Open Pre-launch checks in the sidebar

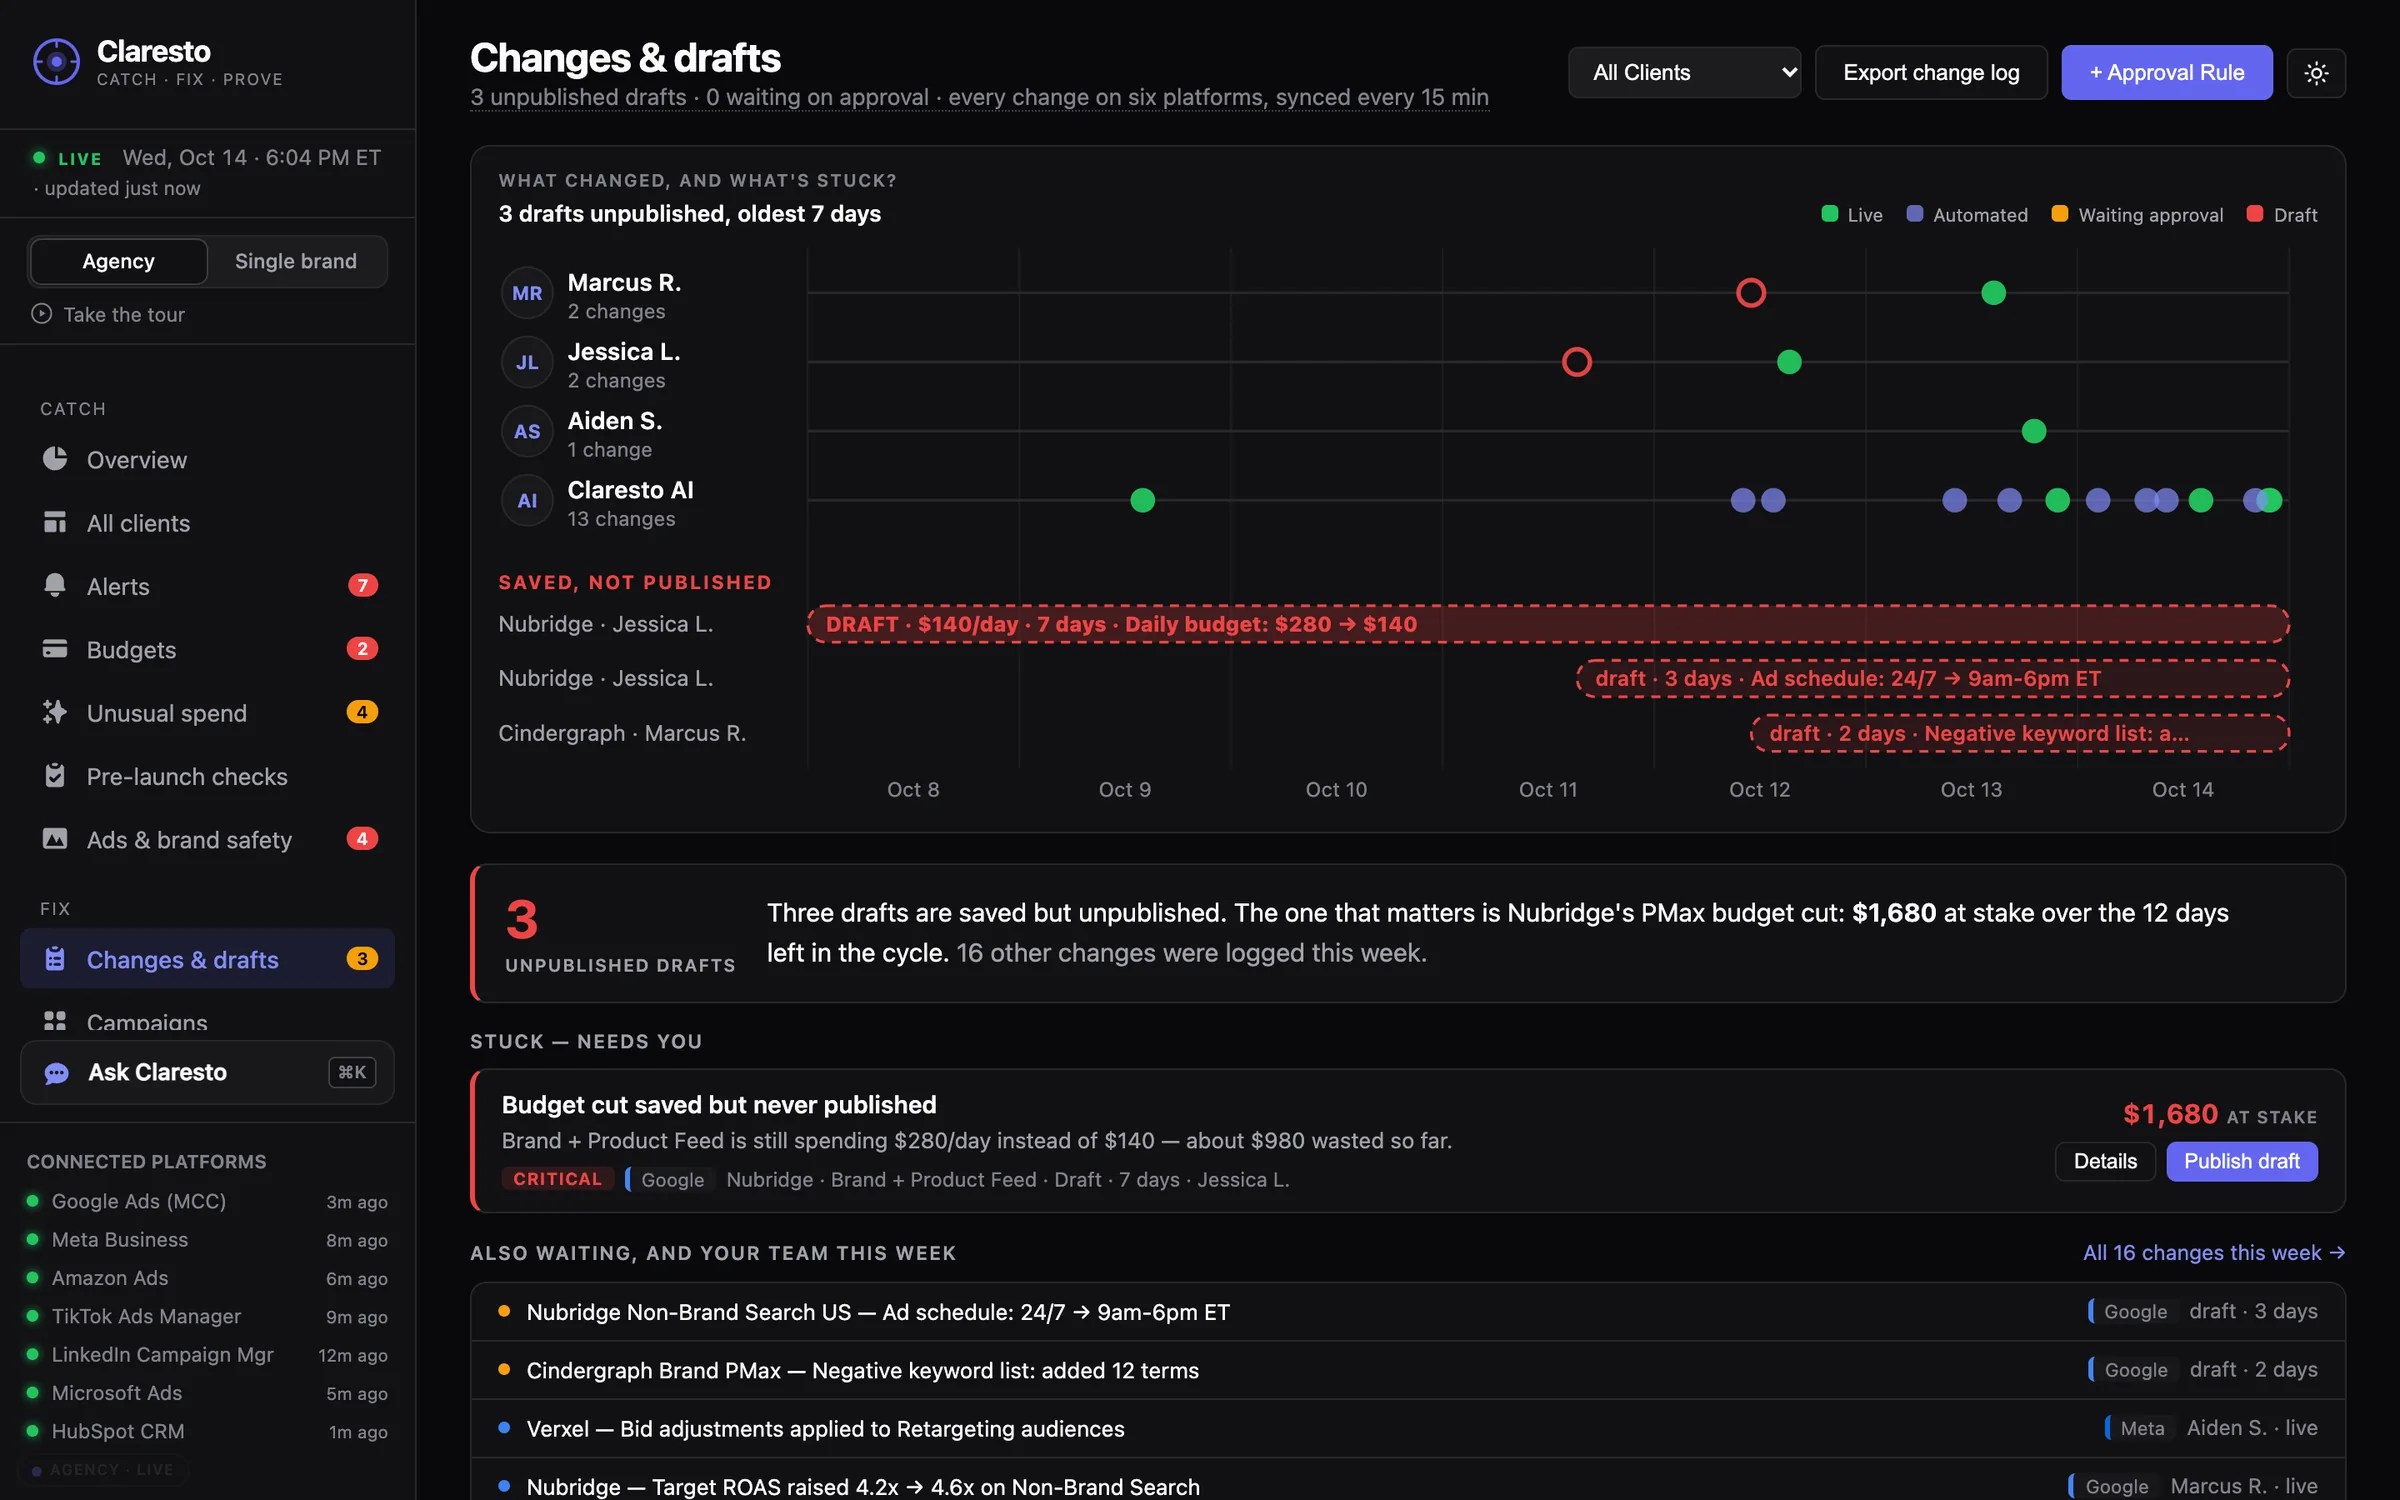click(x=207, y=776)
